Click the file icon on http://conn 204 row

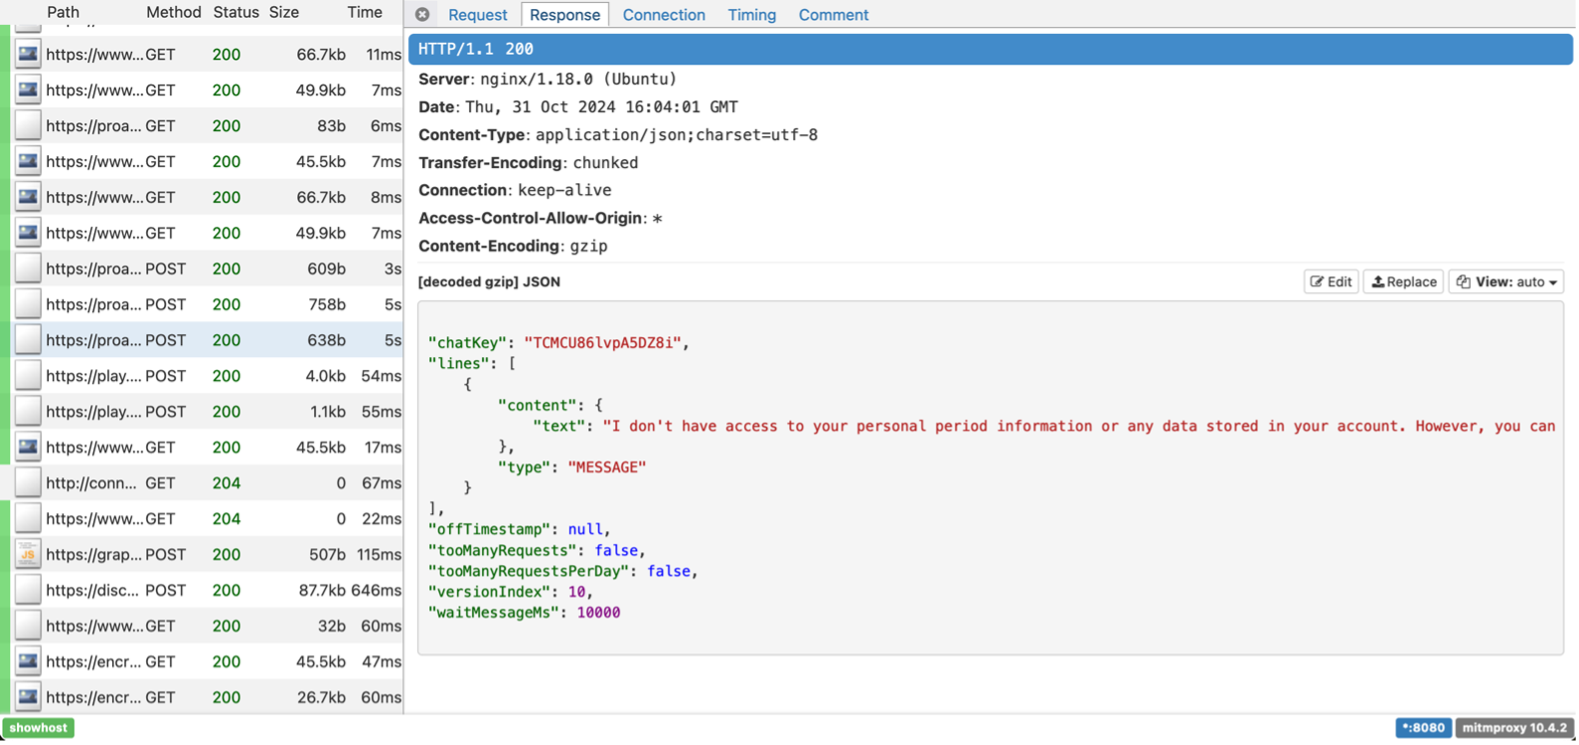click(x=28, y=483)
